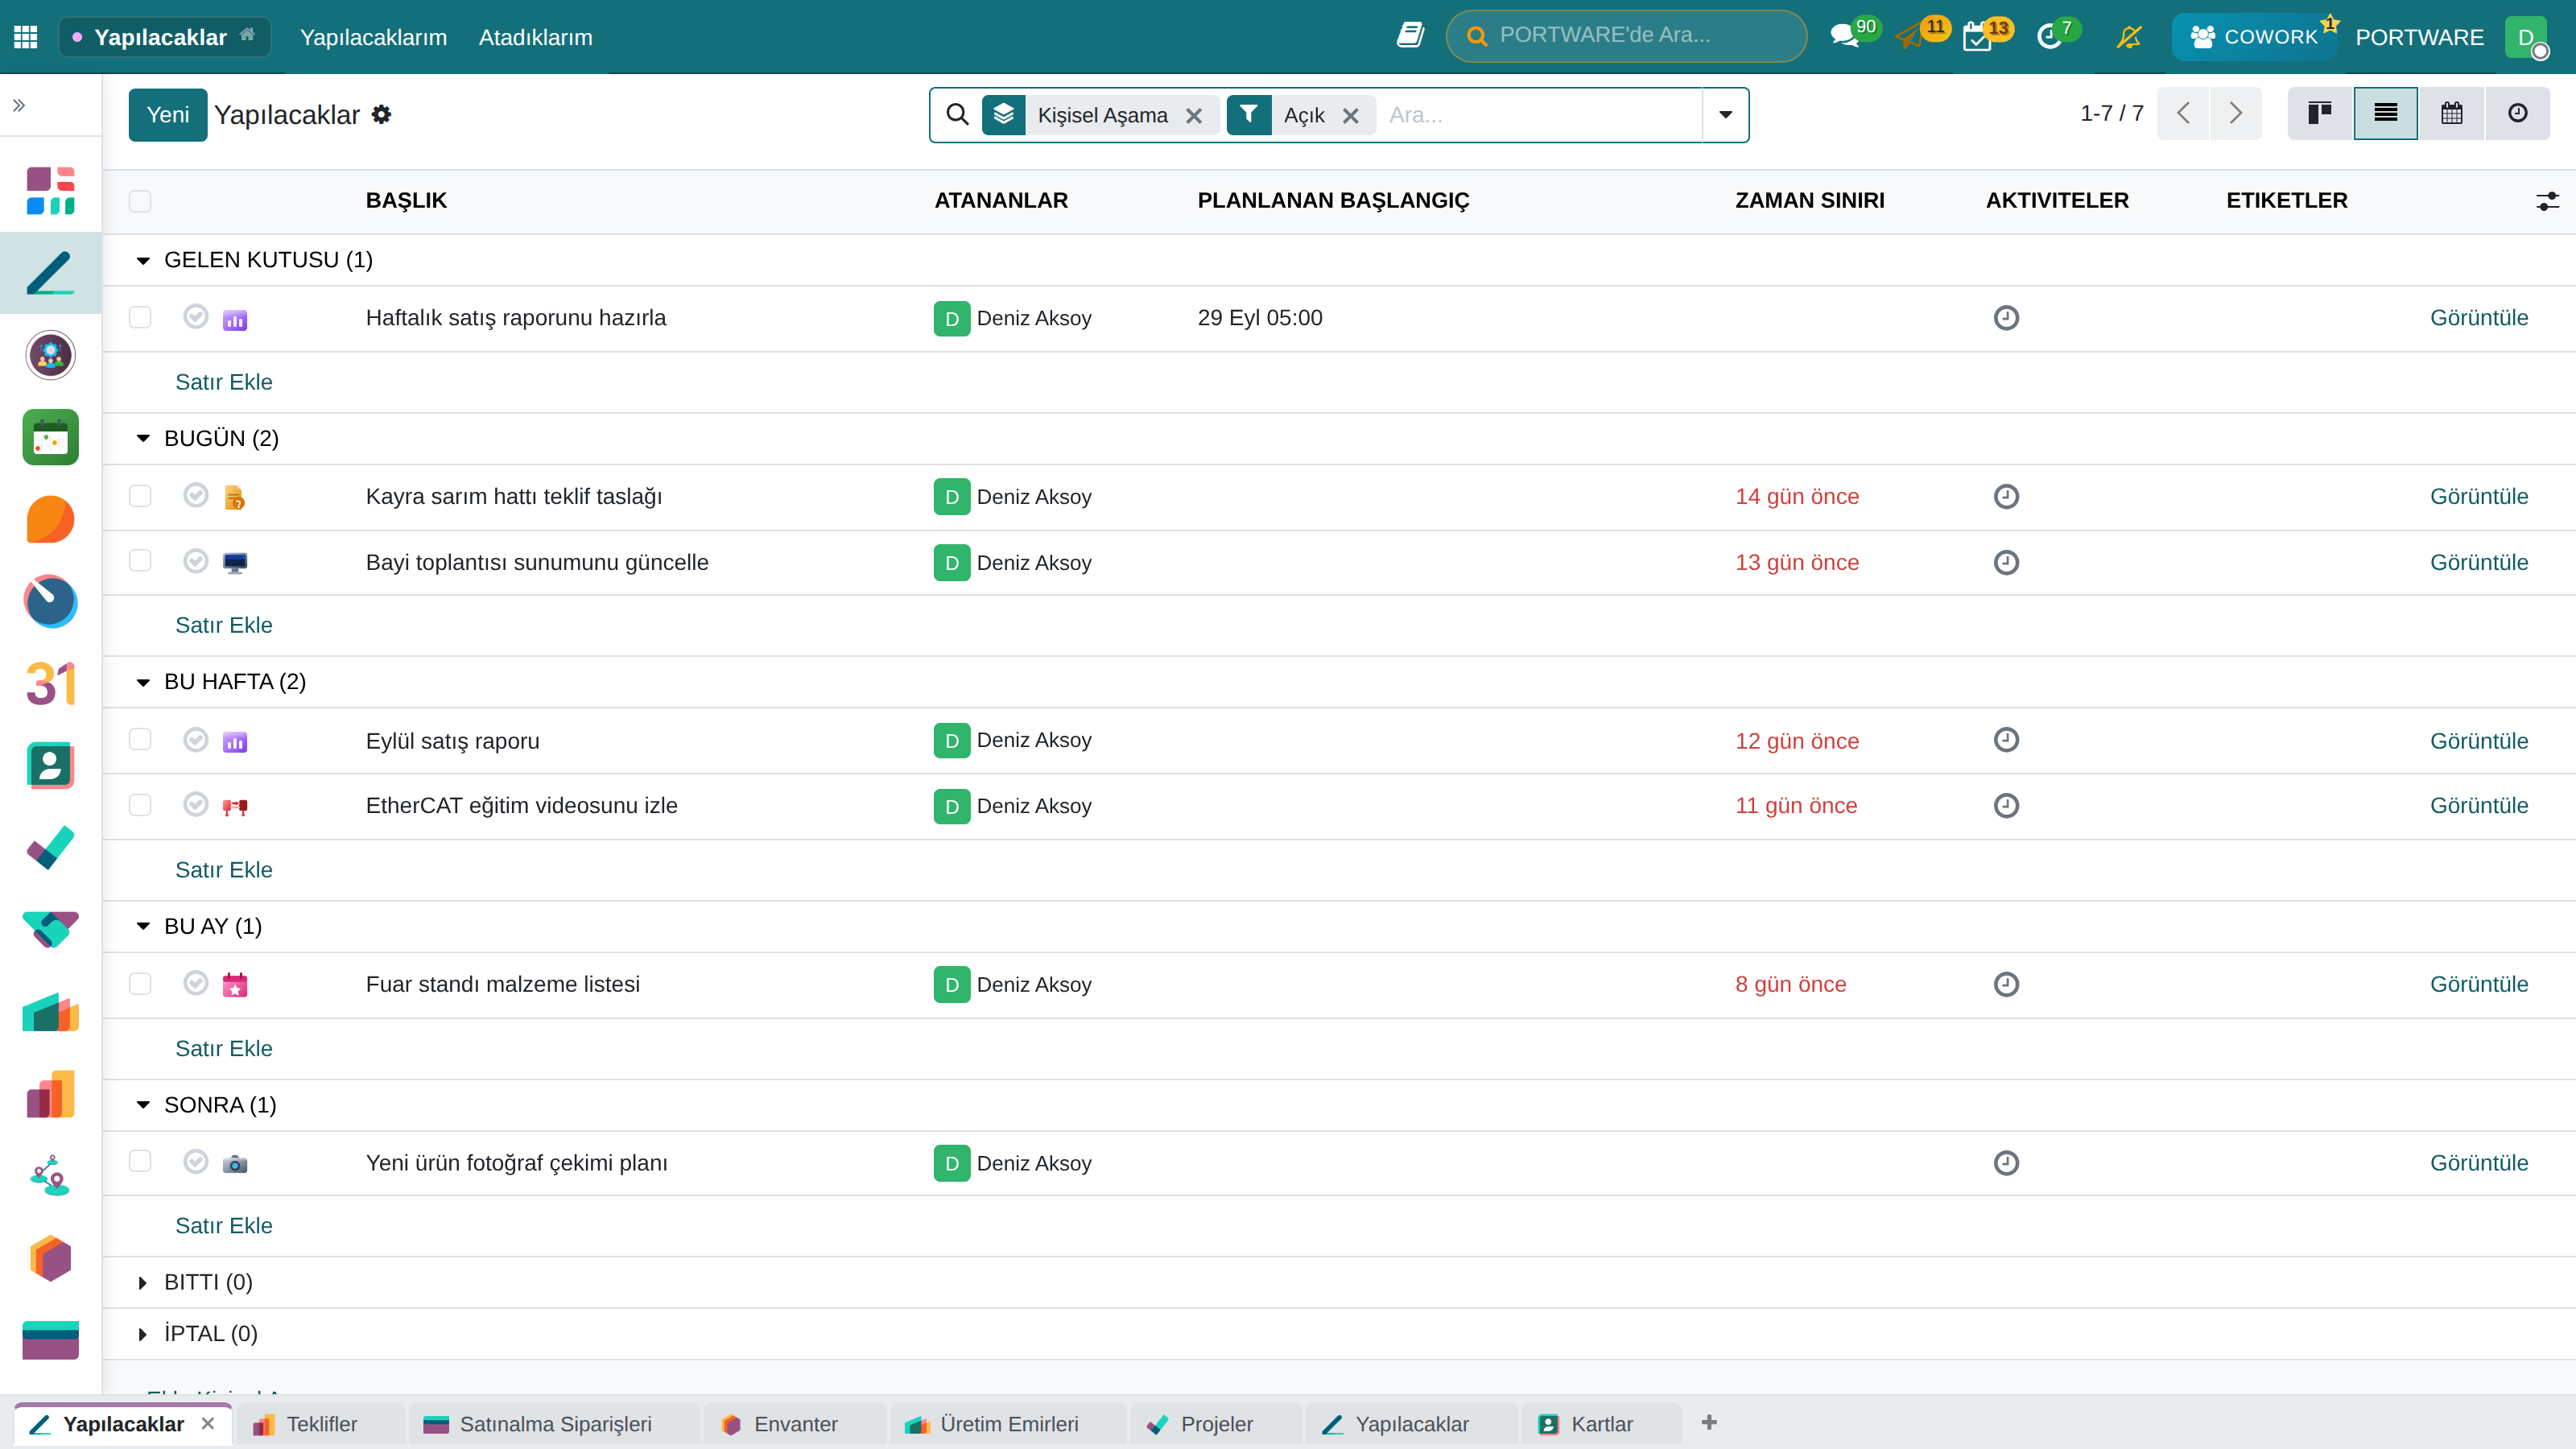
Task: Open Atadıklarım menu
Action: pyautogui.click(x=535, y=37)
